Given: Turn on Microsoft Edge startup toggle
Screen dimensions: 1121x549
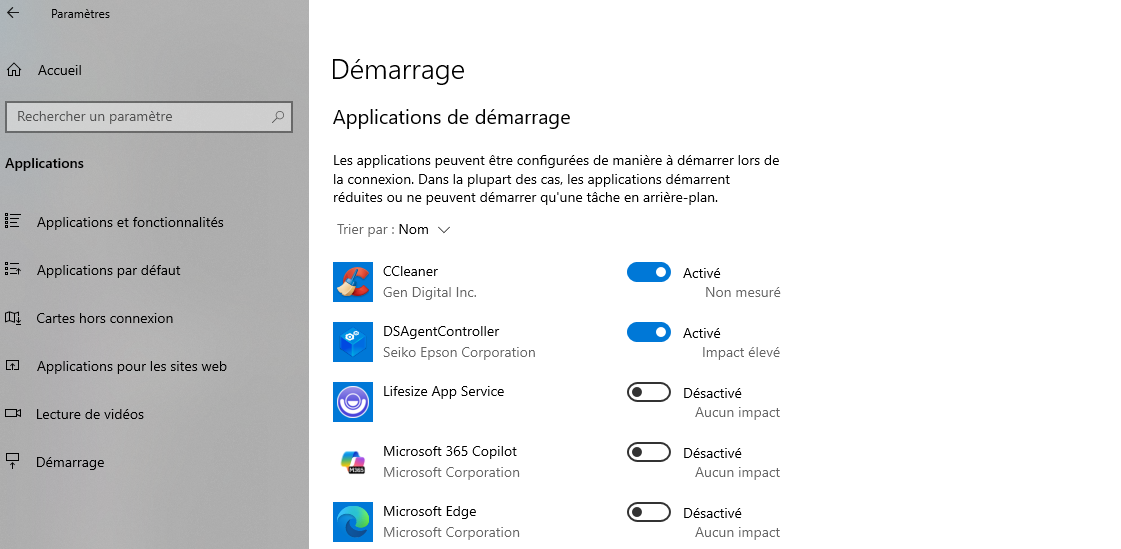Looking at the screenshot, I should [x=648, y=512].
